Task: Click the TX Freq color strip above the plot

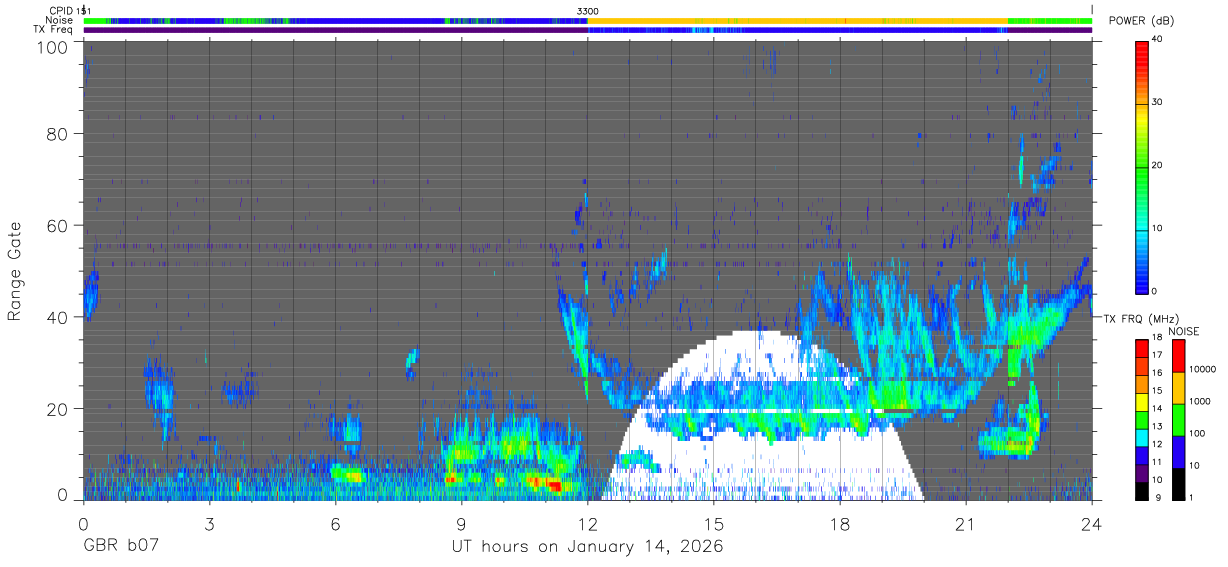Action: pyautogui.click(x=587, y=30)
